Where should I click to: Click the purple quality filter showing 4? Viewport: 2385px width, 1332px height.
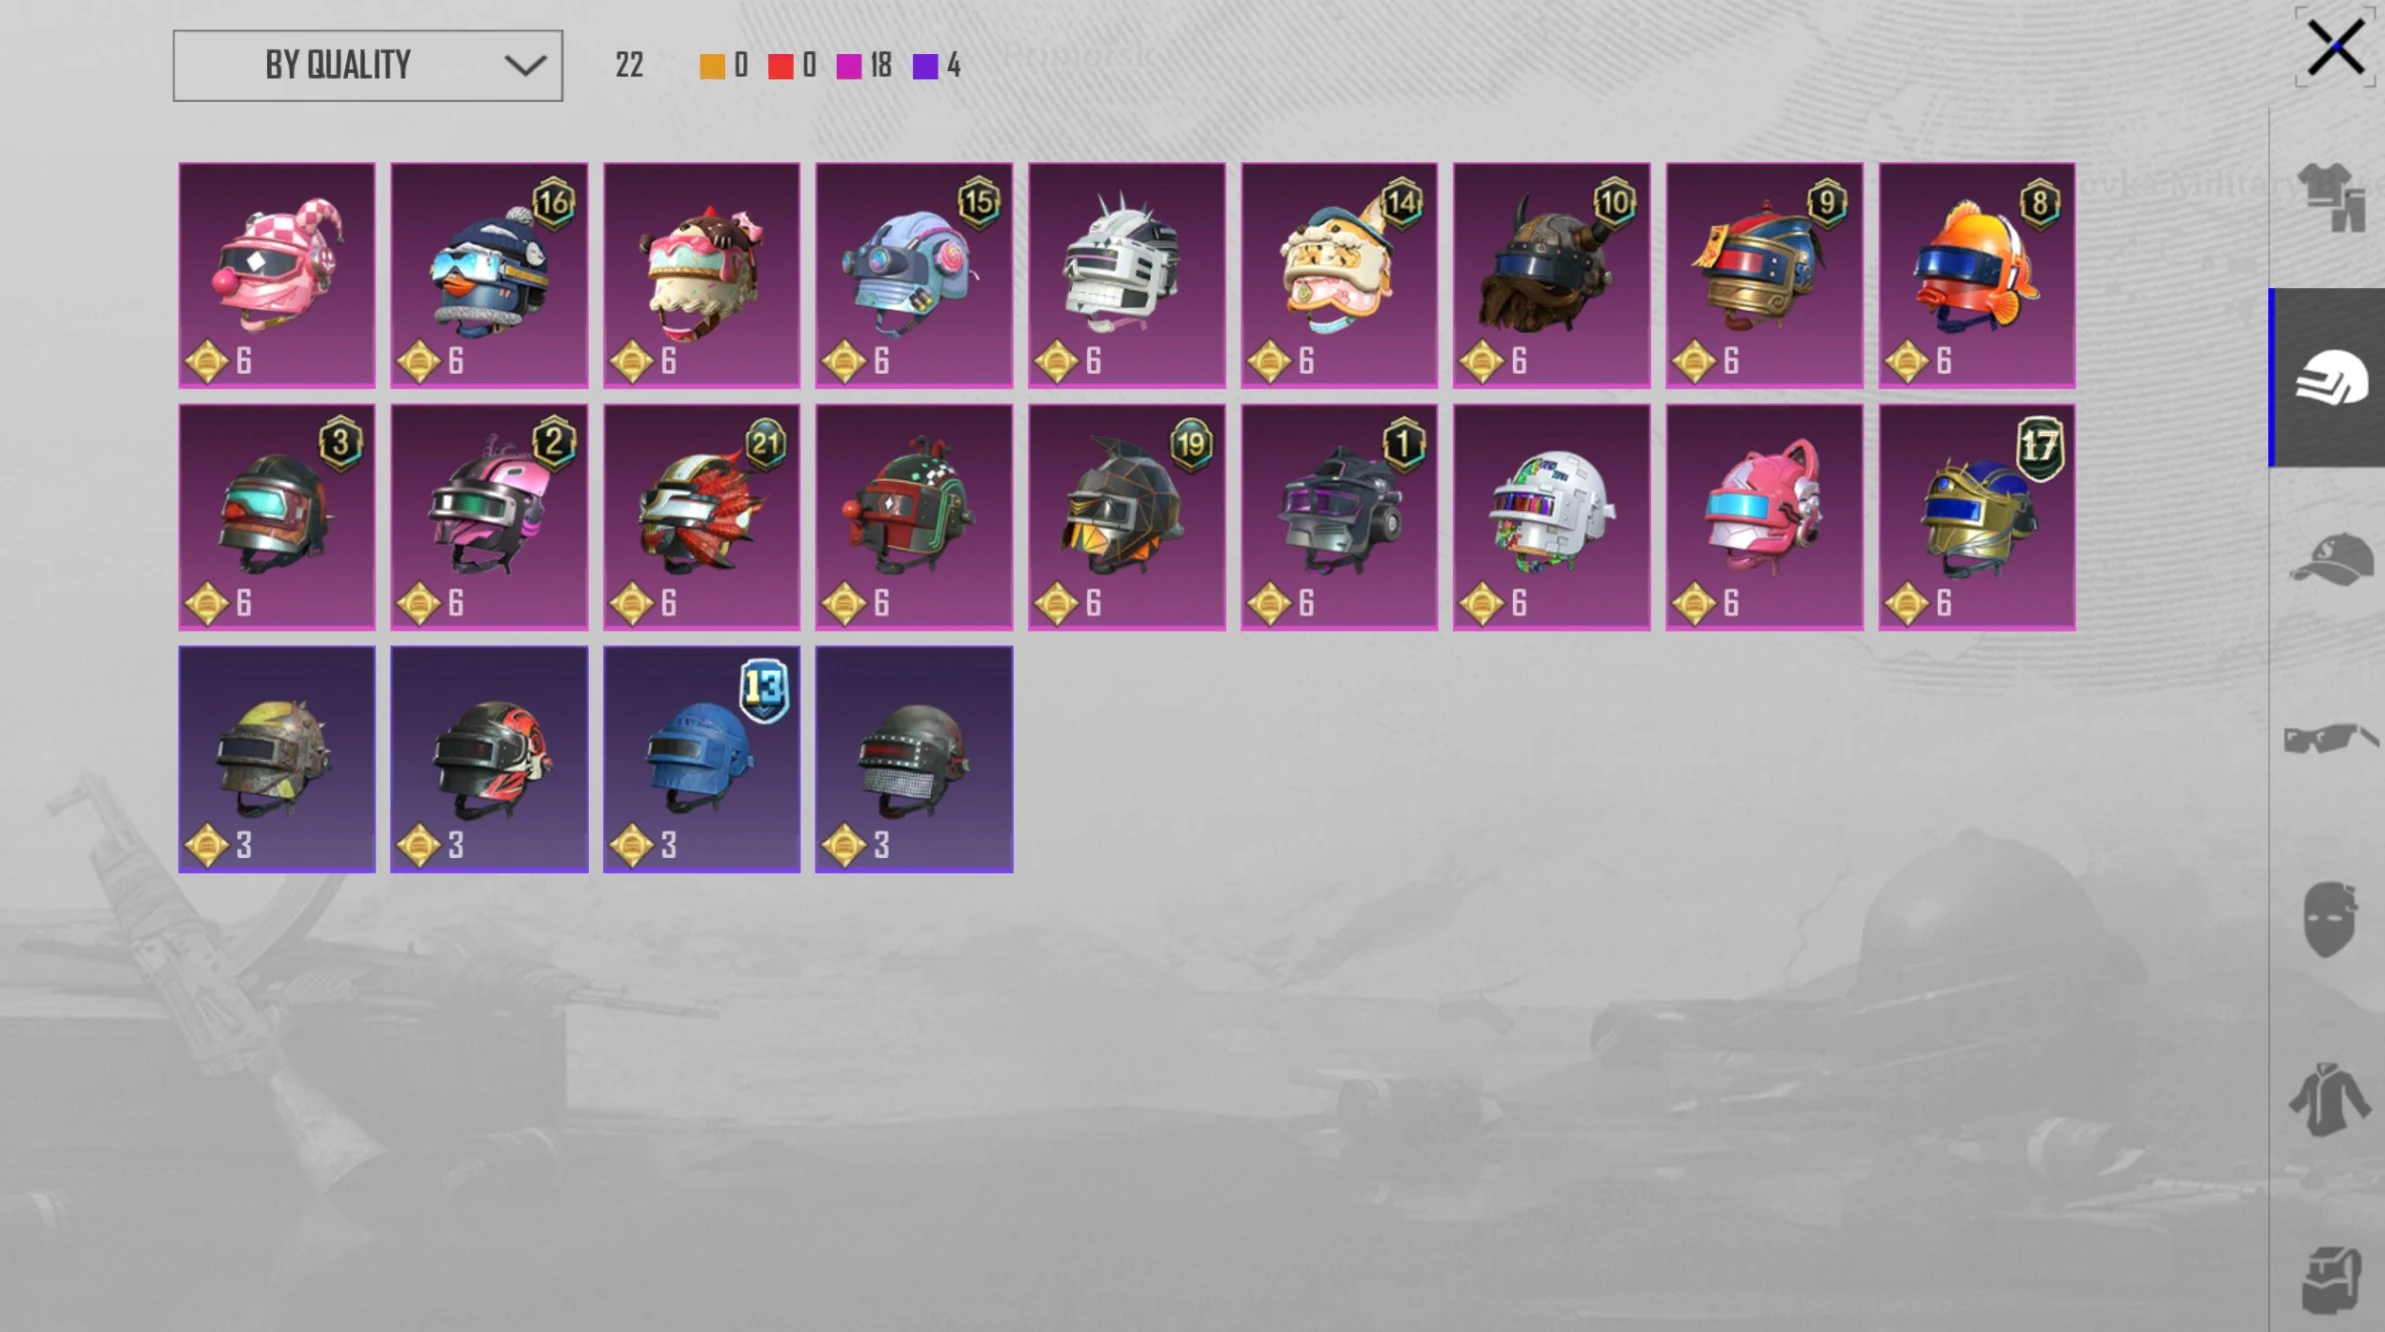937,66
